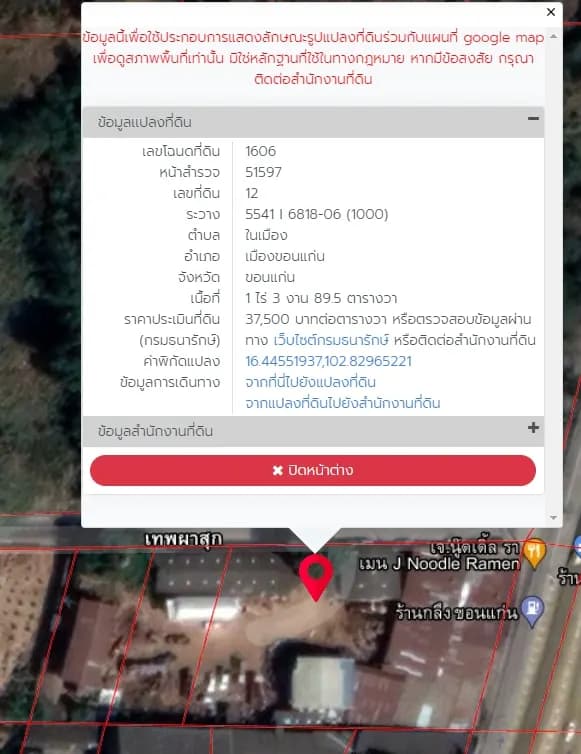The image size is (581, 754).
Task: Expand the ข้อมูลสำนักงานที่ดิน section plus icon
Action: [x=533, y=427]
